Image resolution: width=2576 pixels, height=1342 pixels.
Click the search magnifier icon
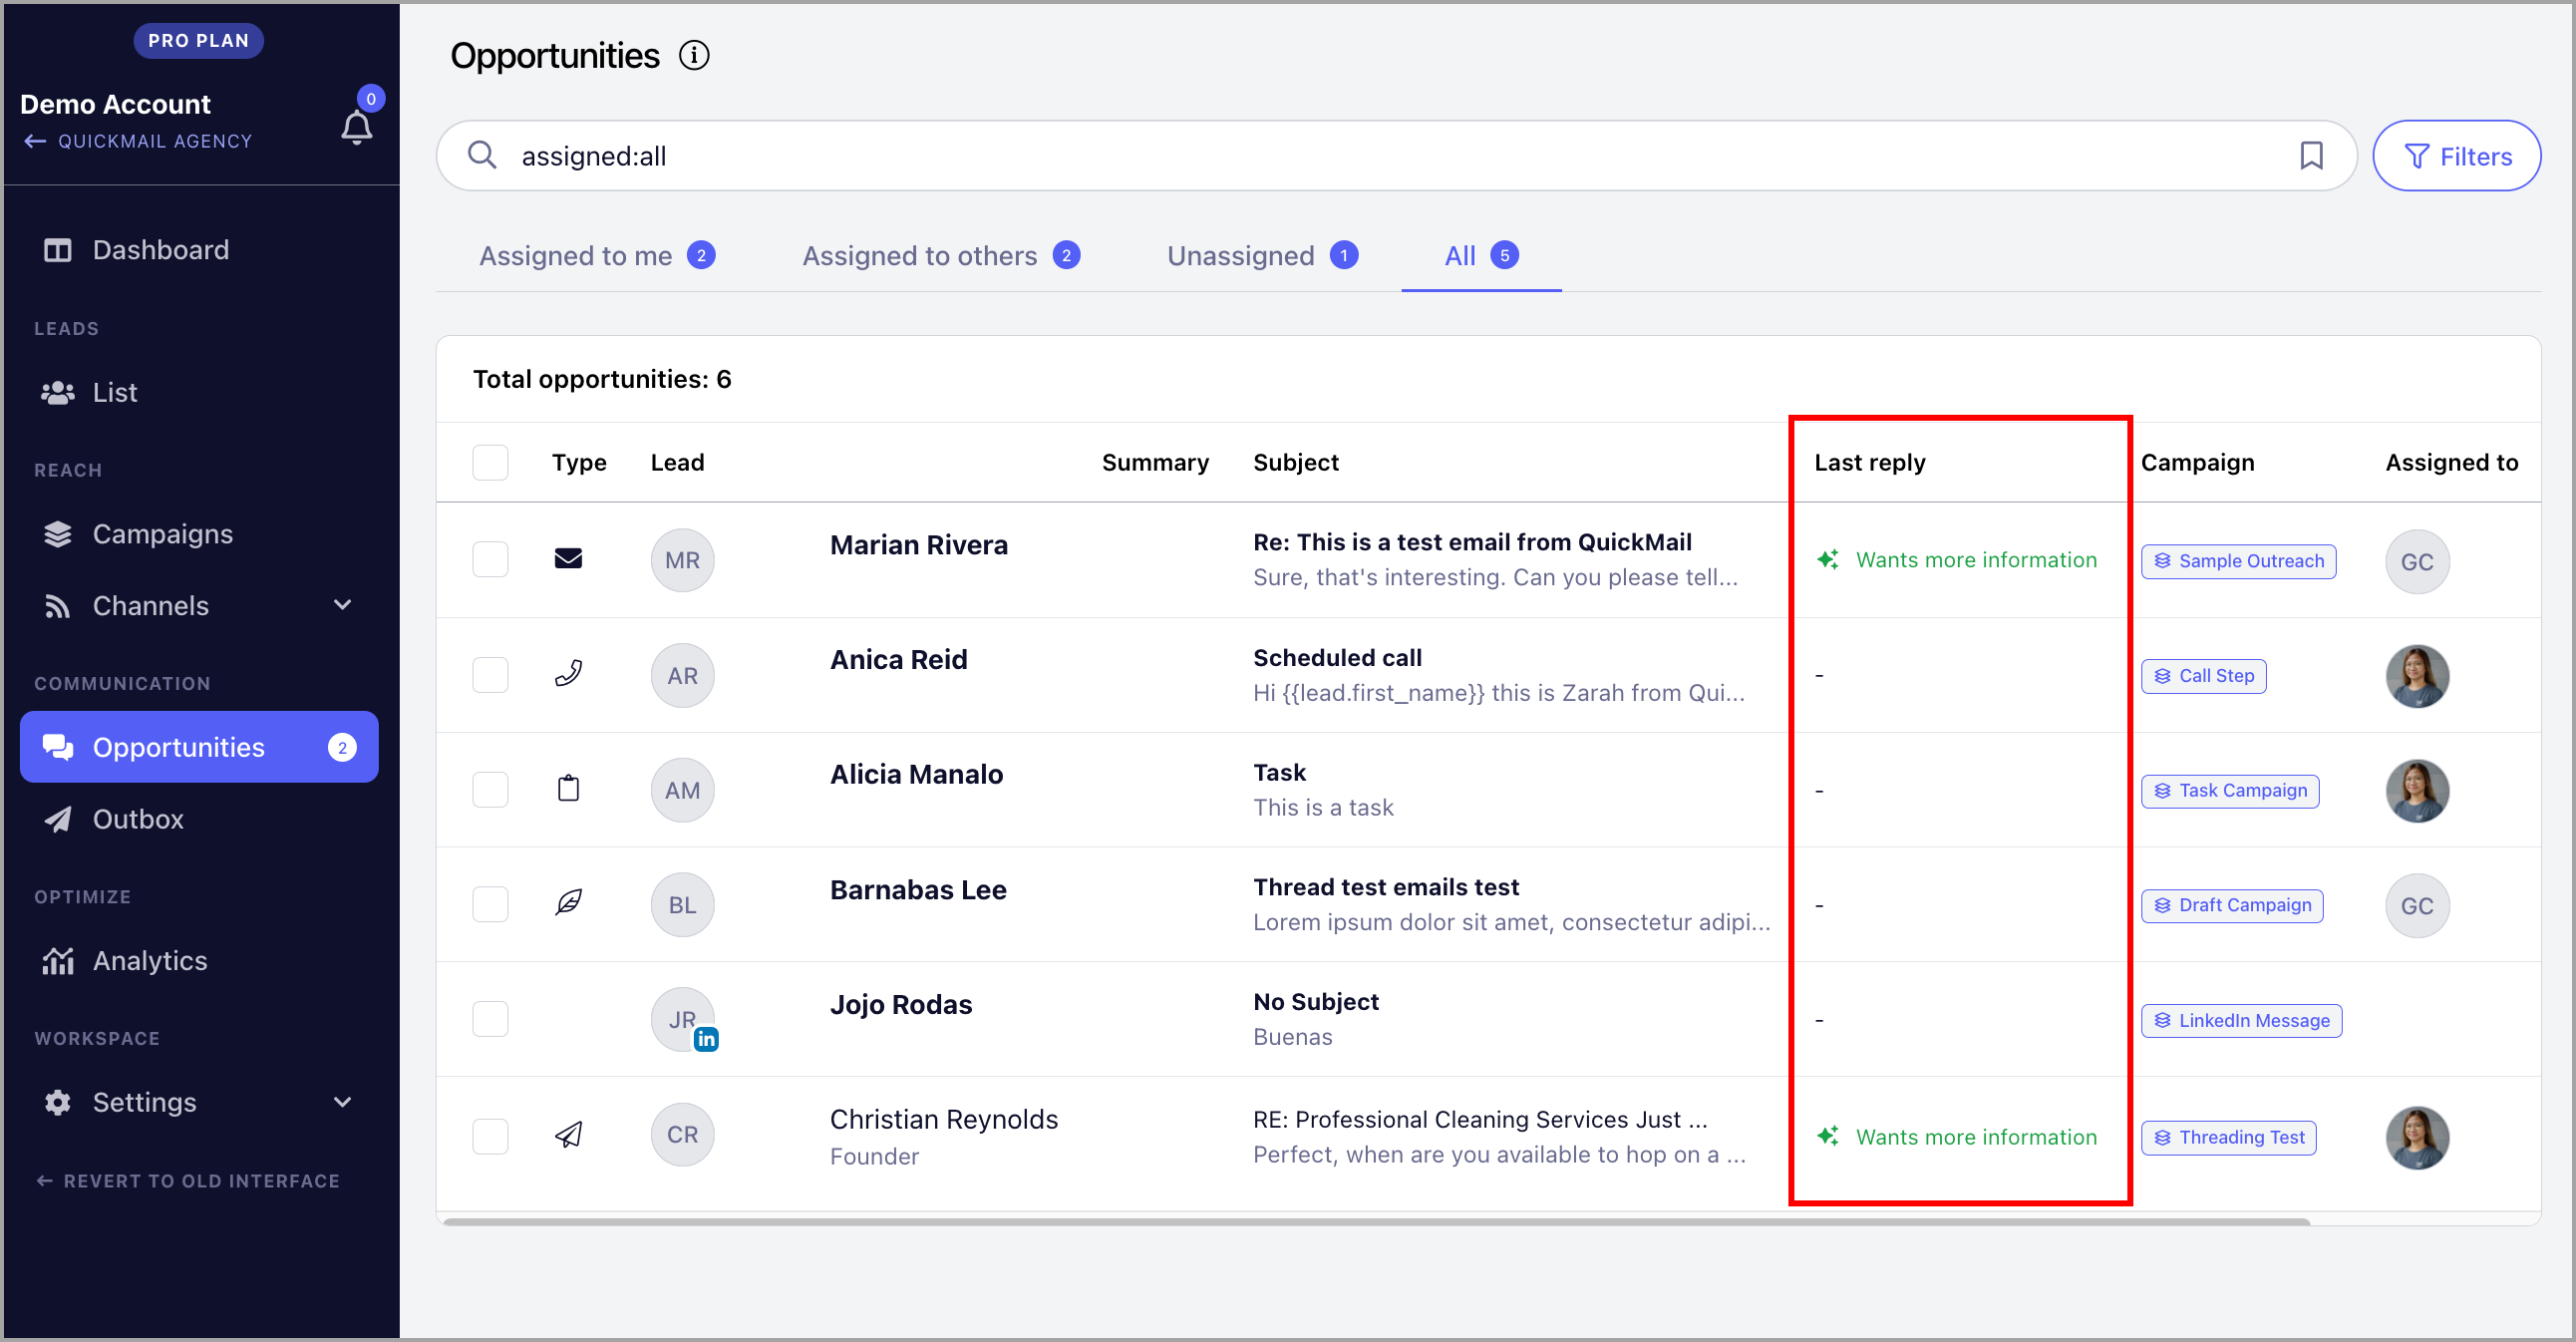482,155
